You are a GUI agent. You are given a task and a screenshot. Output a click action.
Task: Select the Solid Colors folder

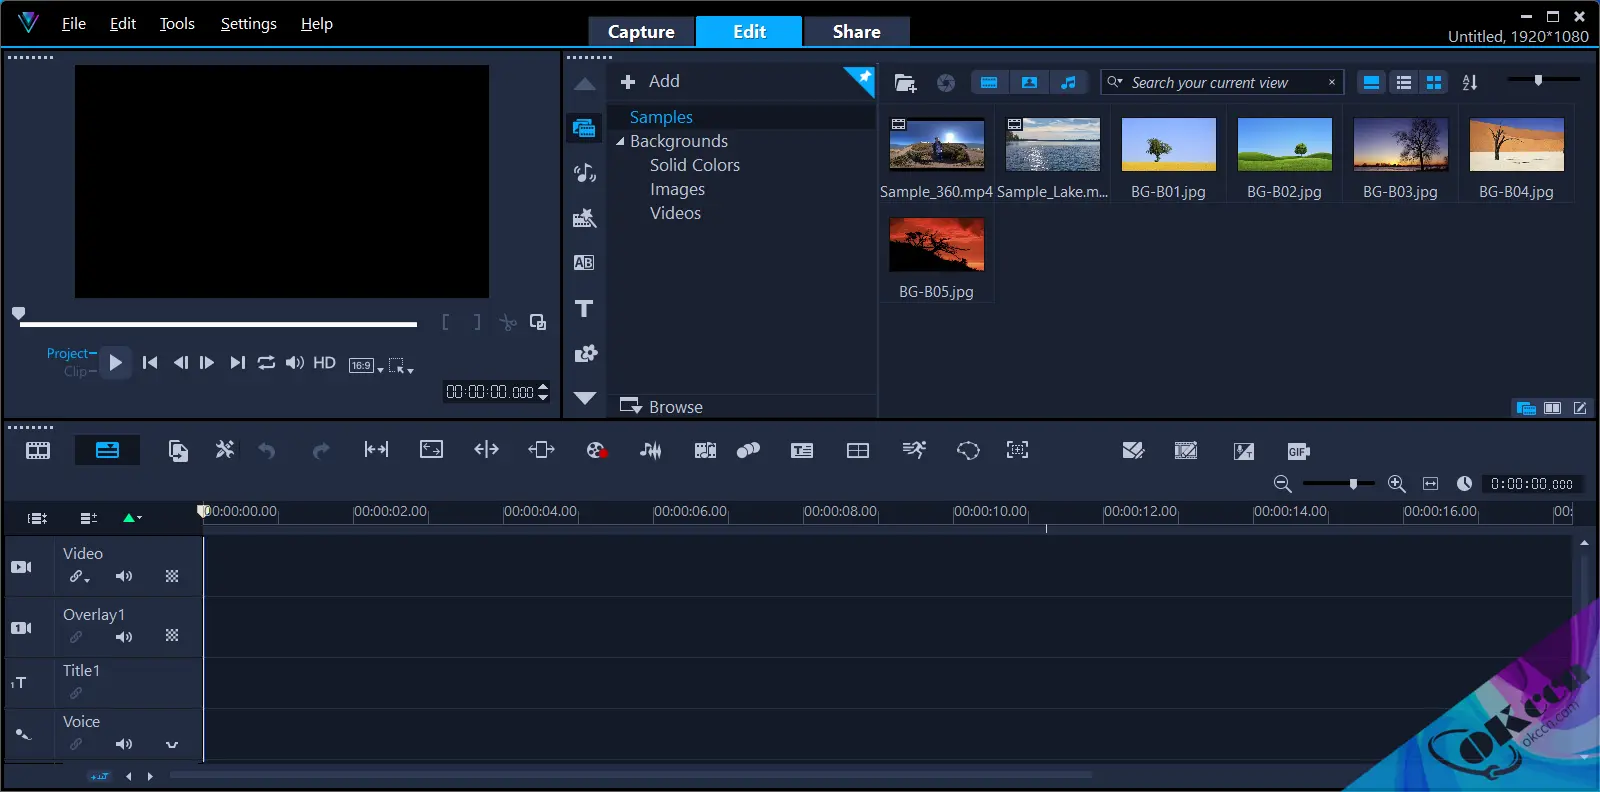tap(695, 165)
